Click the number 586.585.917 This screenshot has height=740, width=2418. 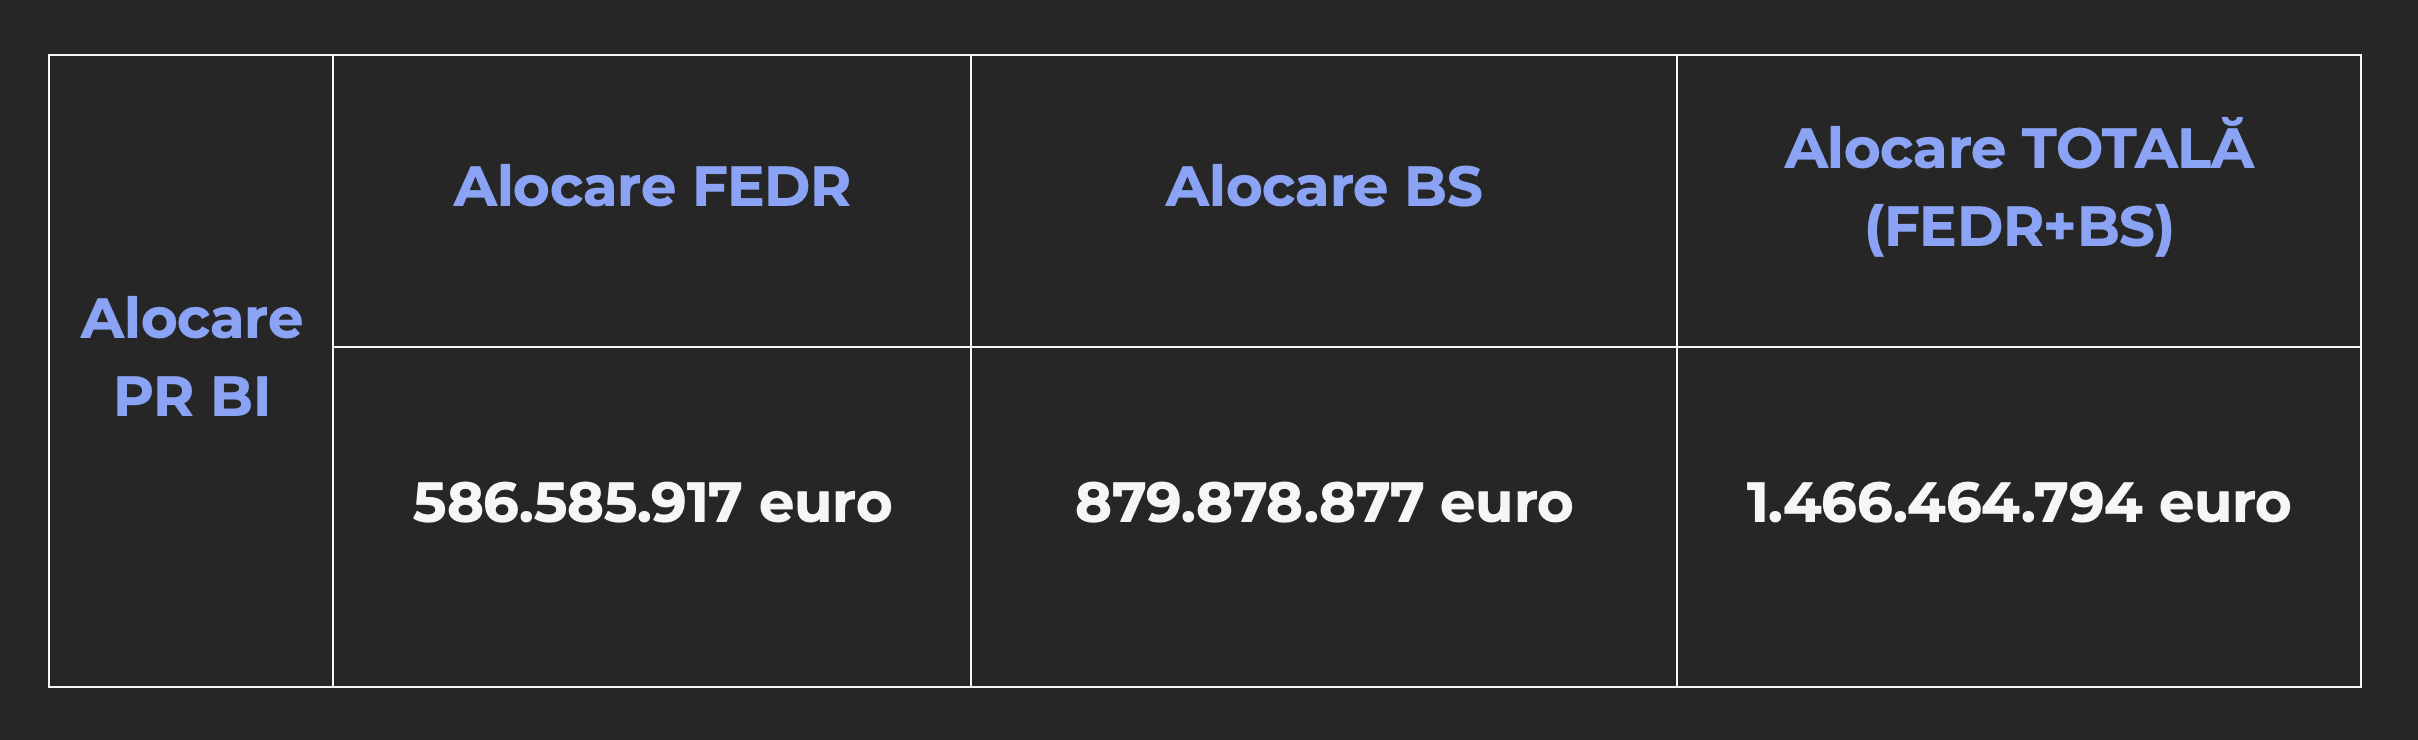(x=577, y=502)
